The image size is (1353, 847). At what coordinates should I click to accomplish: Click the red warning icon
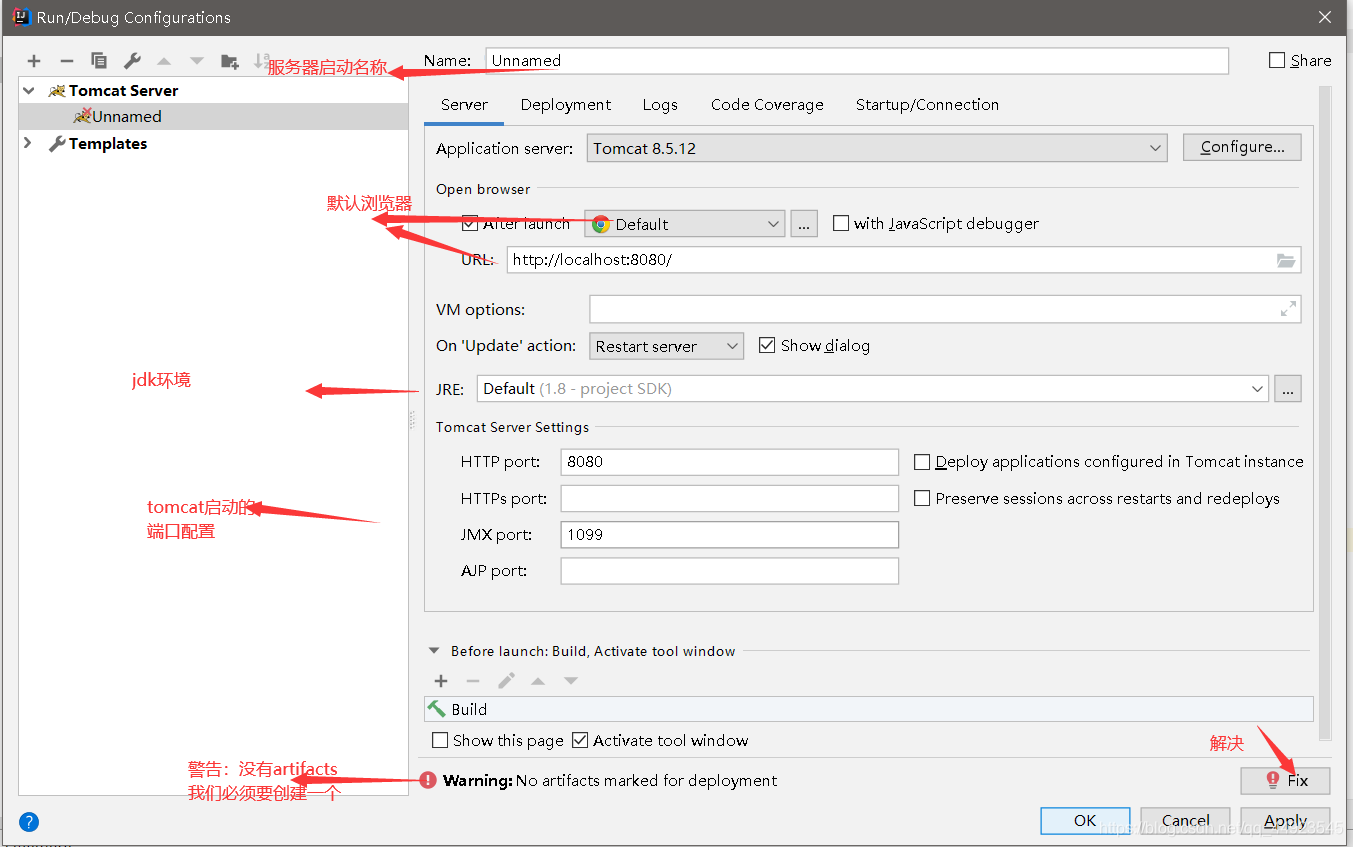pos(428,780)
